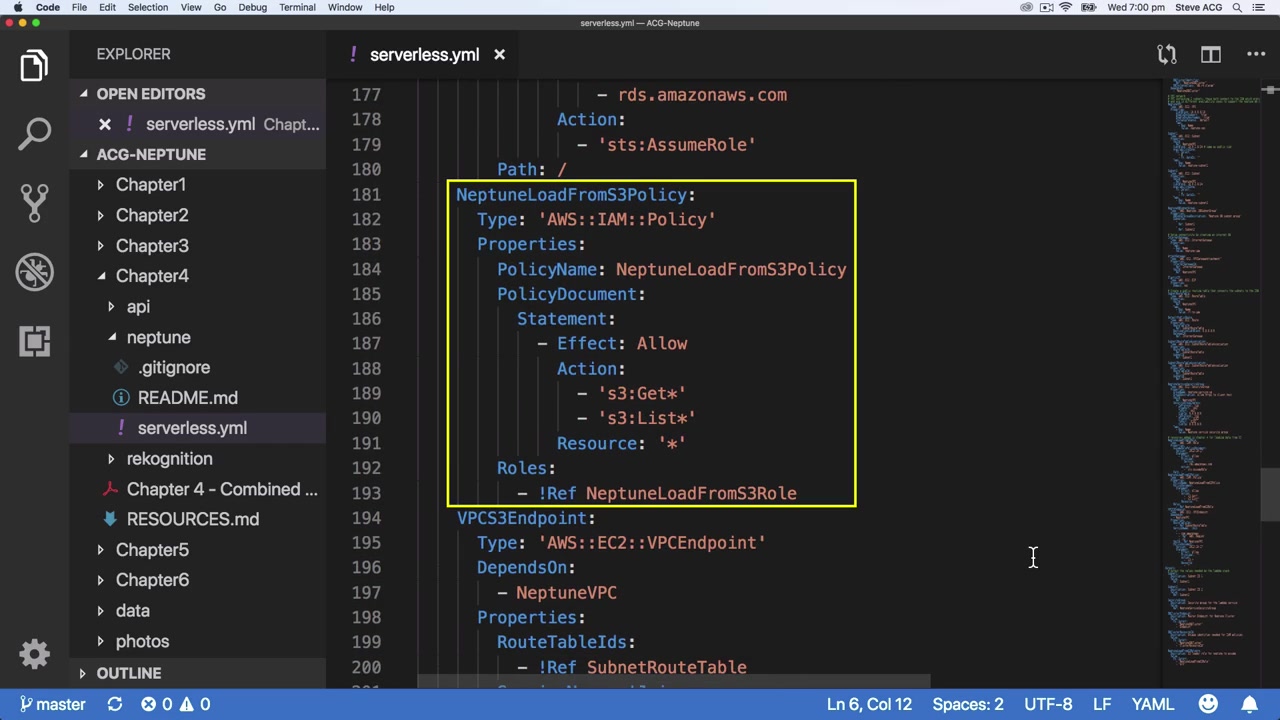This screenshot has width=1280, height=720.
Task: Open the Manage gear settings icon
Action: point(34,654)
